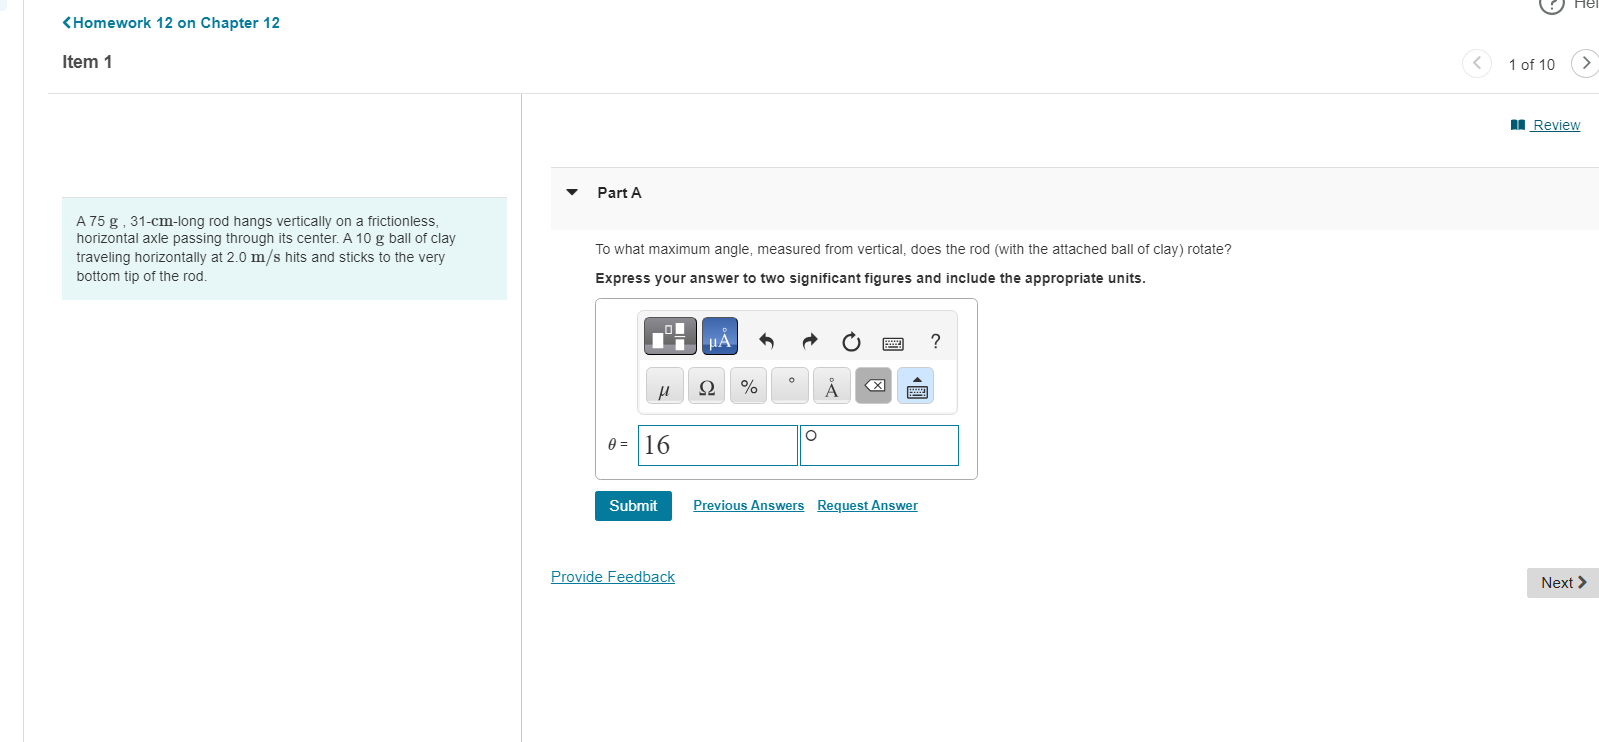Insert the mu symbol

tap(664, 386)
